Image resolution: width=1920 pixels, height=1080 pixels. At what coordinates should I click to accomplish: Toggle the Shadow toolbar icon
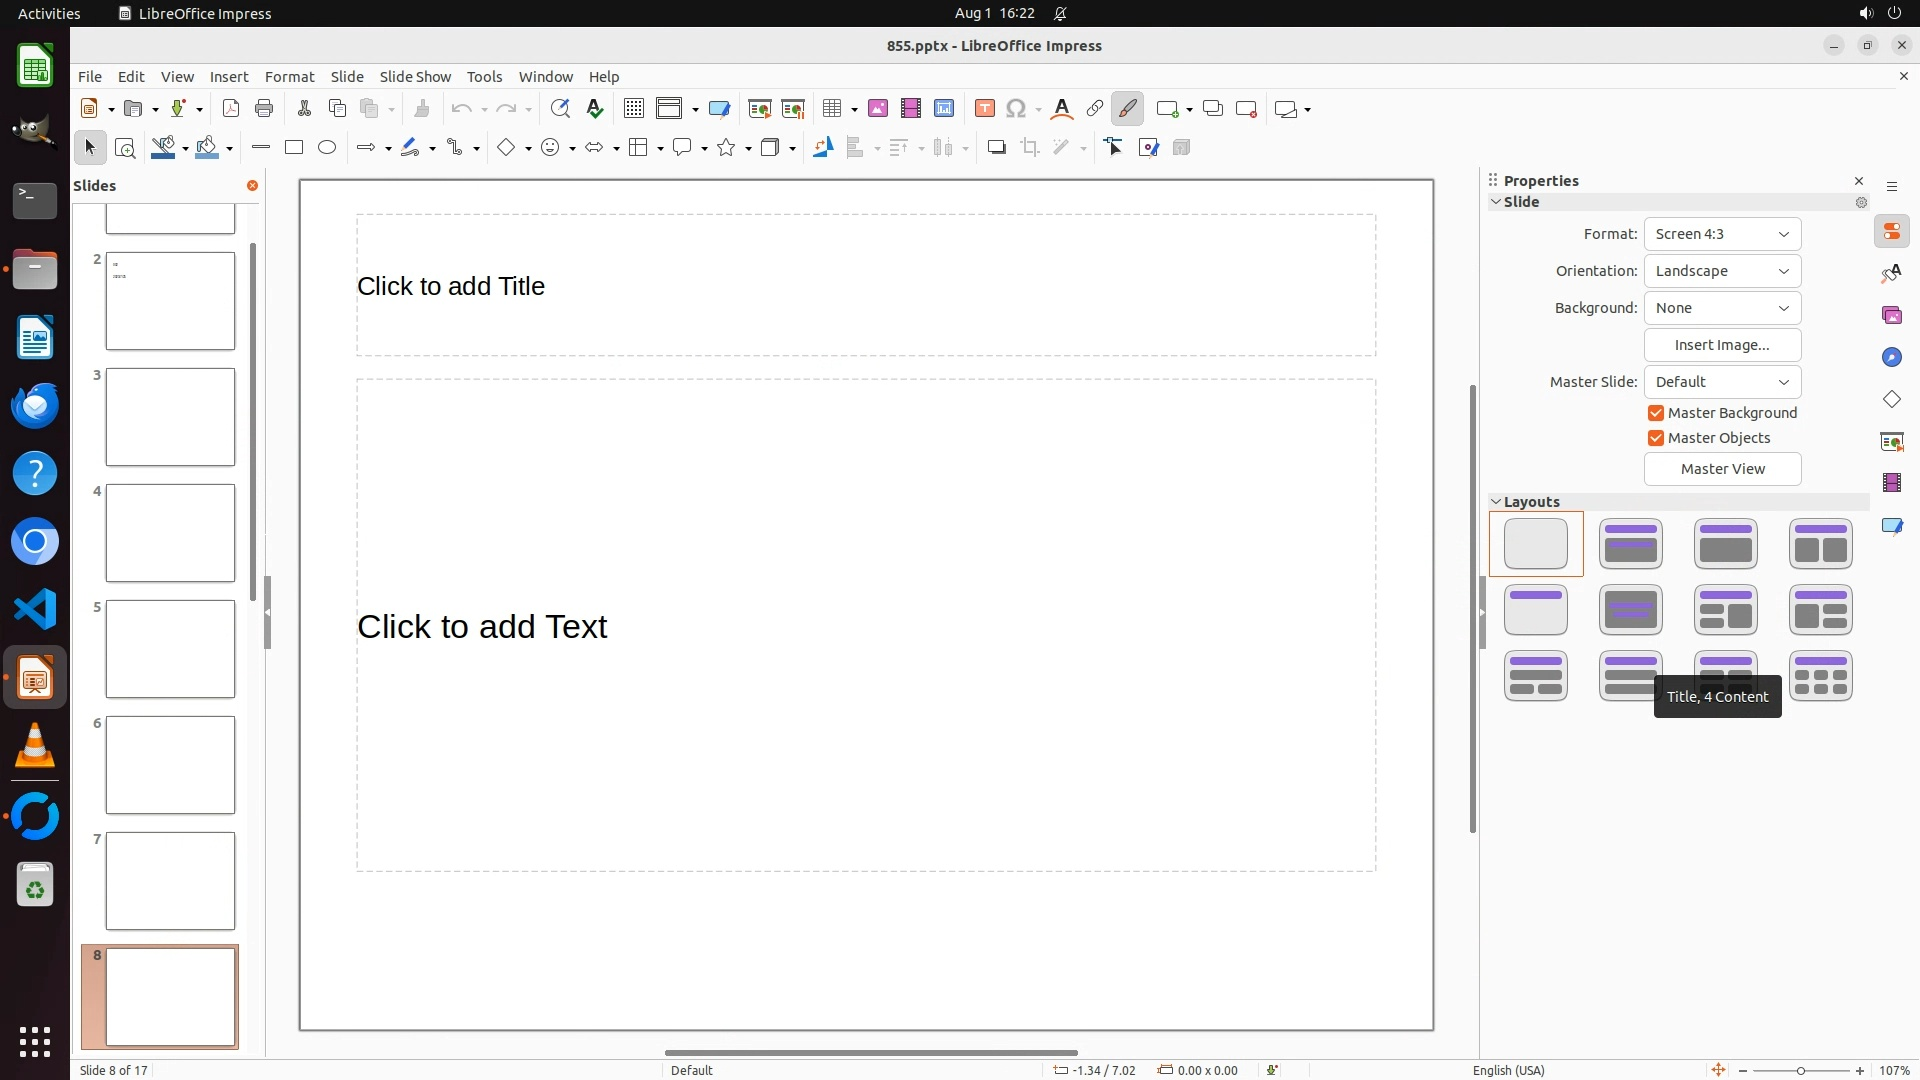996,148
